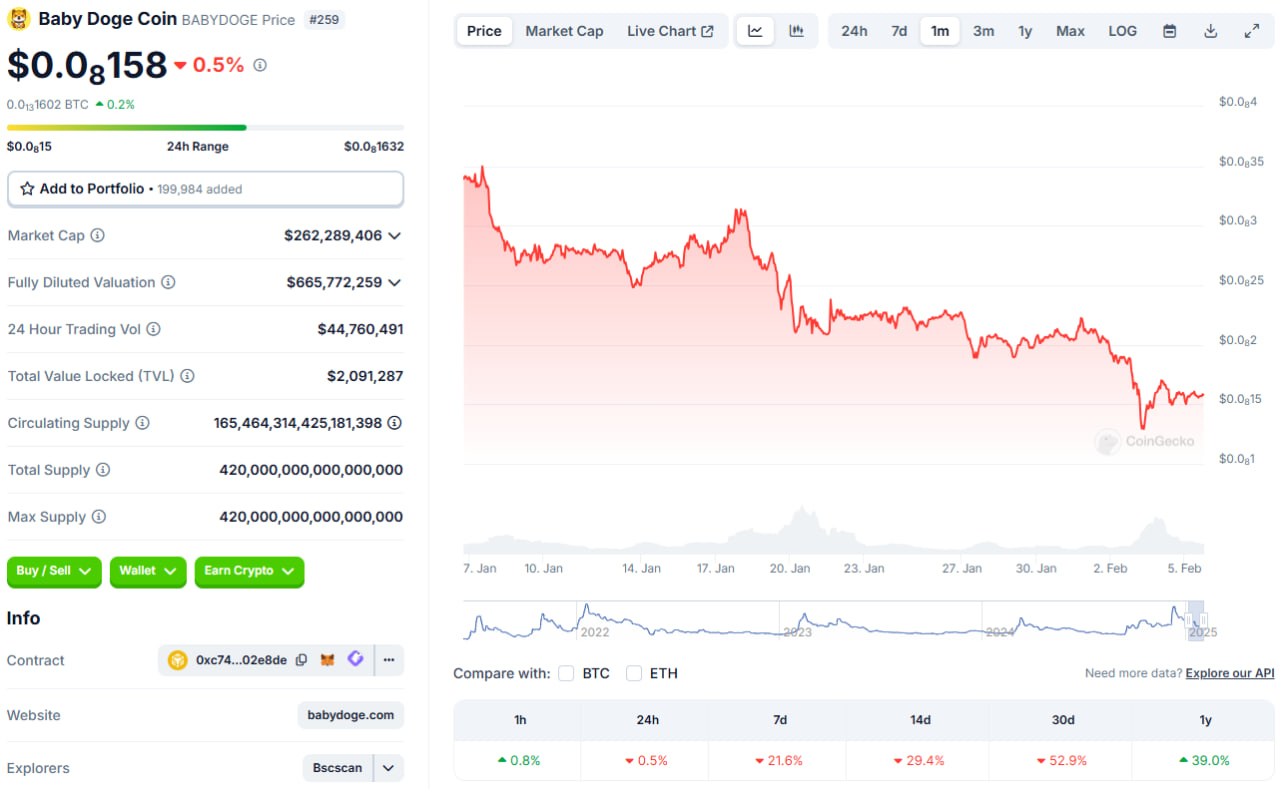Show Fully Diluted Valuation info icon
This screenshot has width=1280, height=789.
click(168, 283)
